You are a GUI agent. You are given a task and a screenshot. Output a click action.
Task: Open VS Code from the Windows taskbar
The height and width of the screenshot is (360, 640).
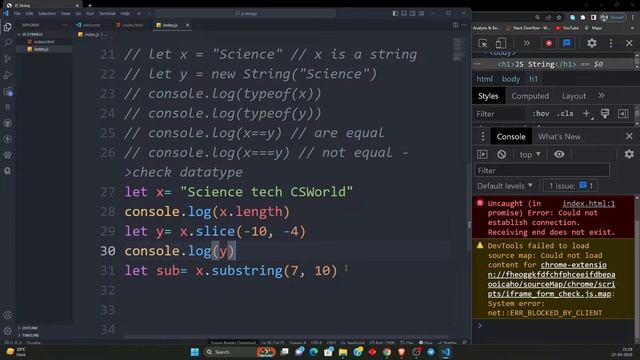click(x=446, y=352)
